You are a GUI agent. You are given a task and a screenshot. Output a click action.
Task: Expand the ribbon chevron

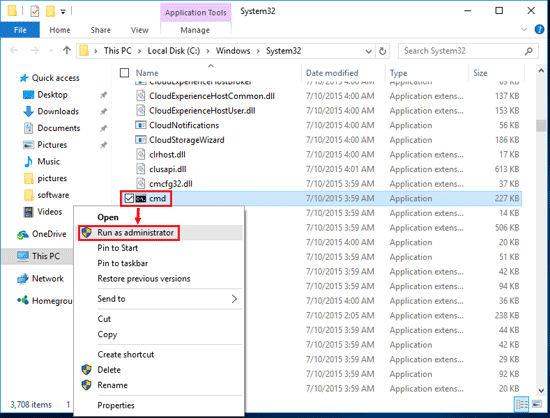[x=524, y=29]
